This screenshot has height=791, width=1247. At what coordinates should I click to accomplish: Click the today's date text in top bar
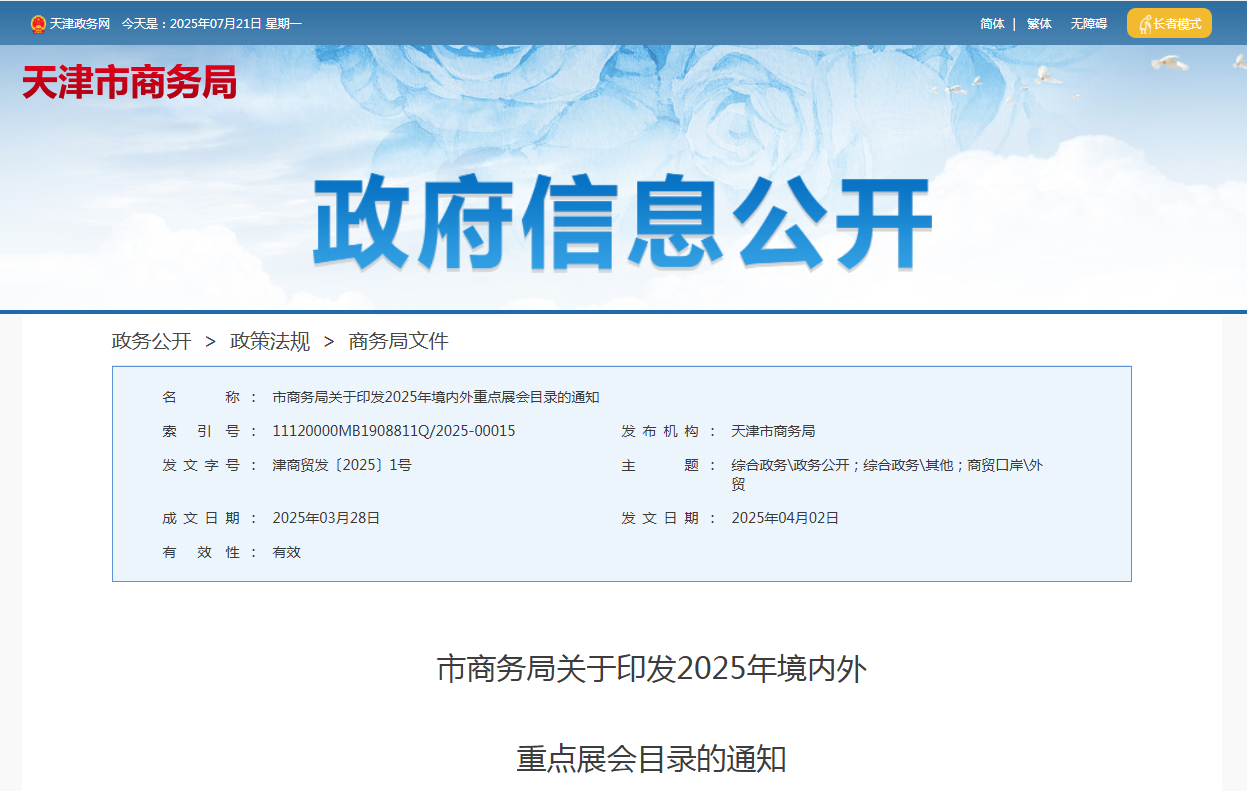(211, 24)
